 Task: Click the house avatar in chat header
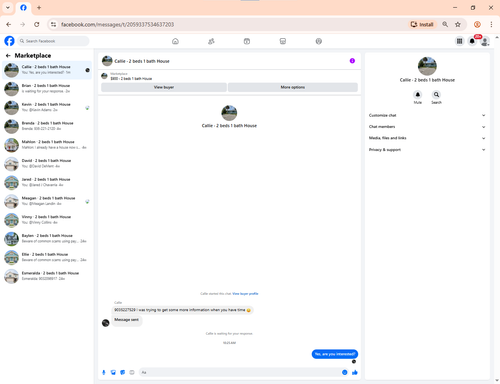tap(107, 61)
